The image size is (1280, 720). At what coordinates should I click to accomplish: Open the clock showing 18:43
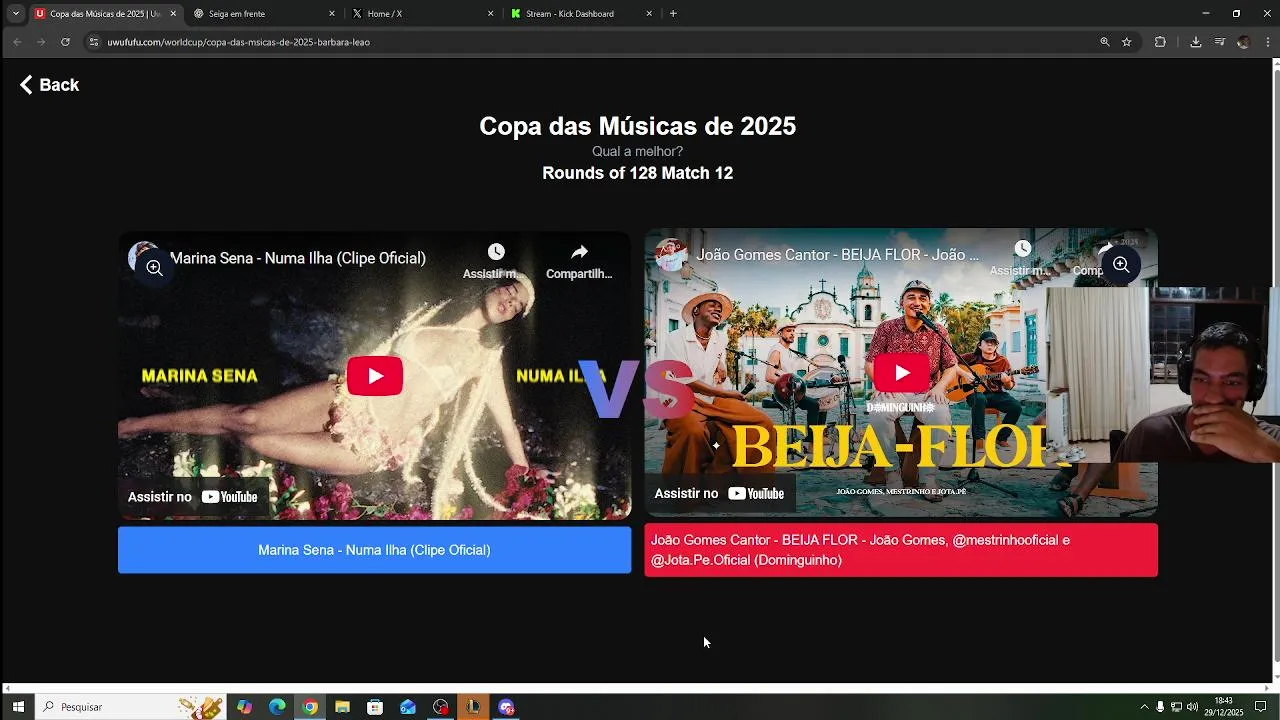(x=1223, y=707)
